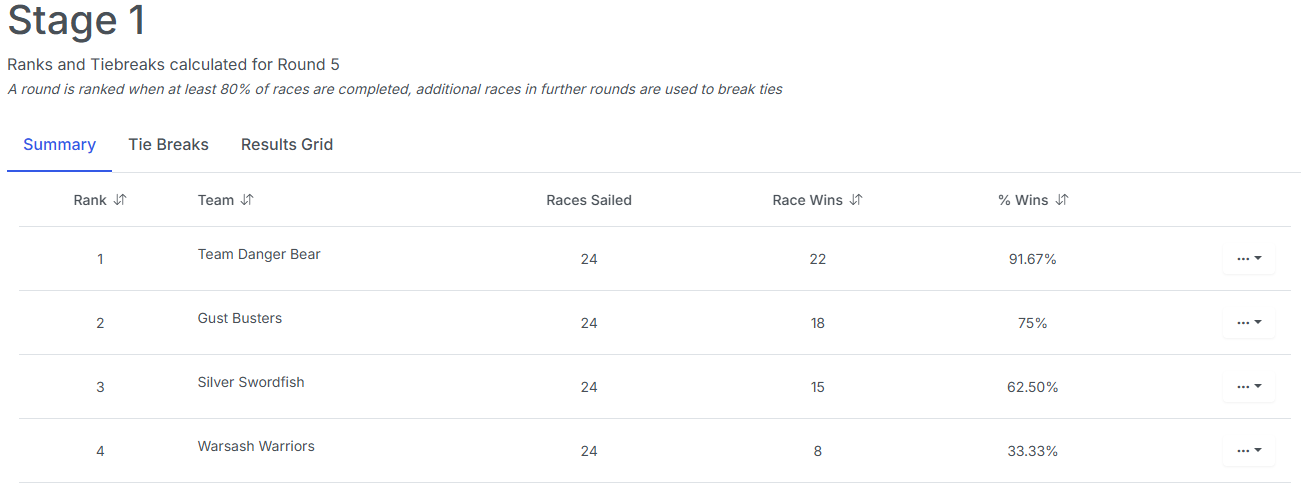Select the Summary tab

59,145
